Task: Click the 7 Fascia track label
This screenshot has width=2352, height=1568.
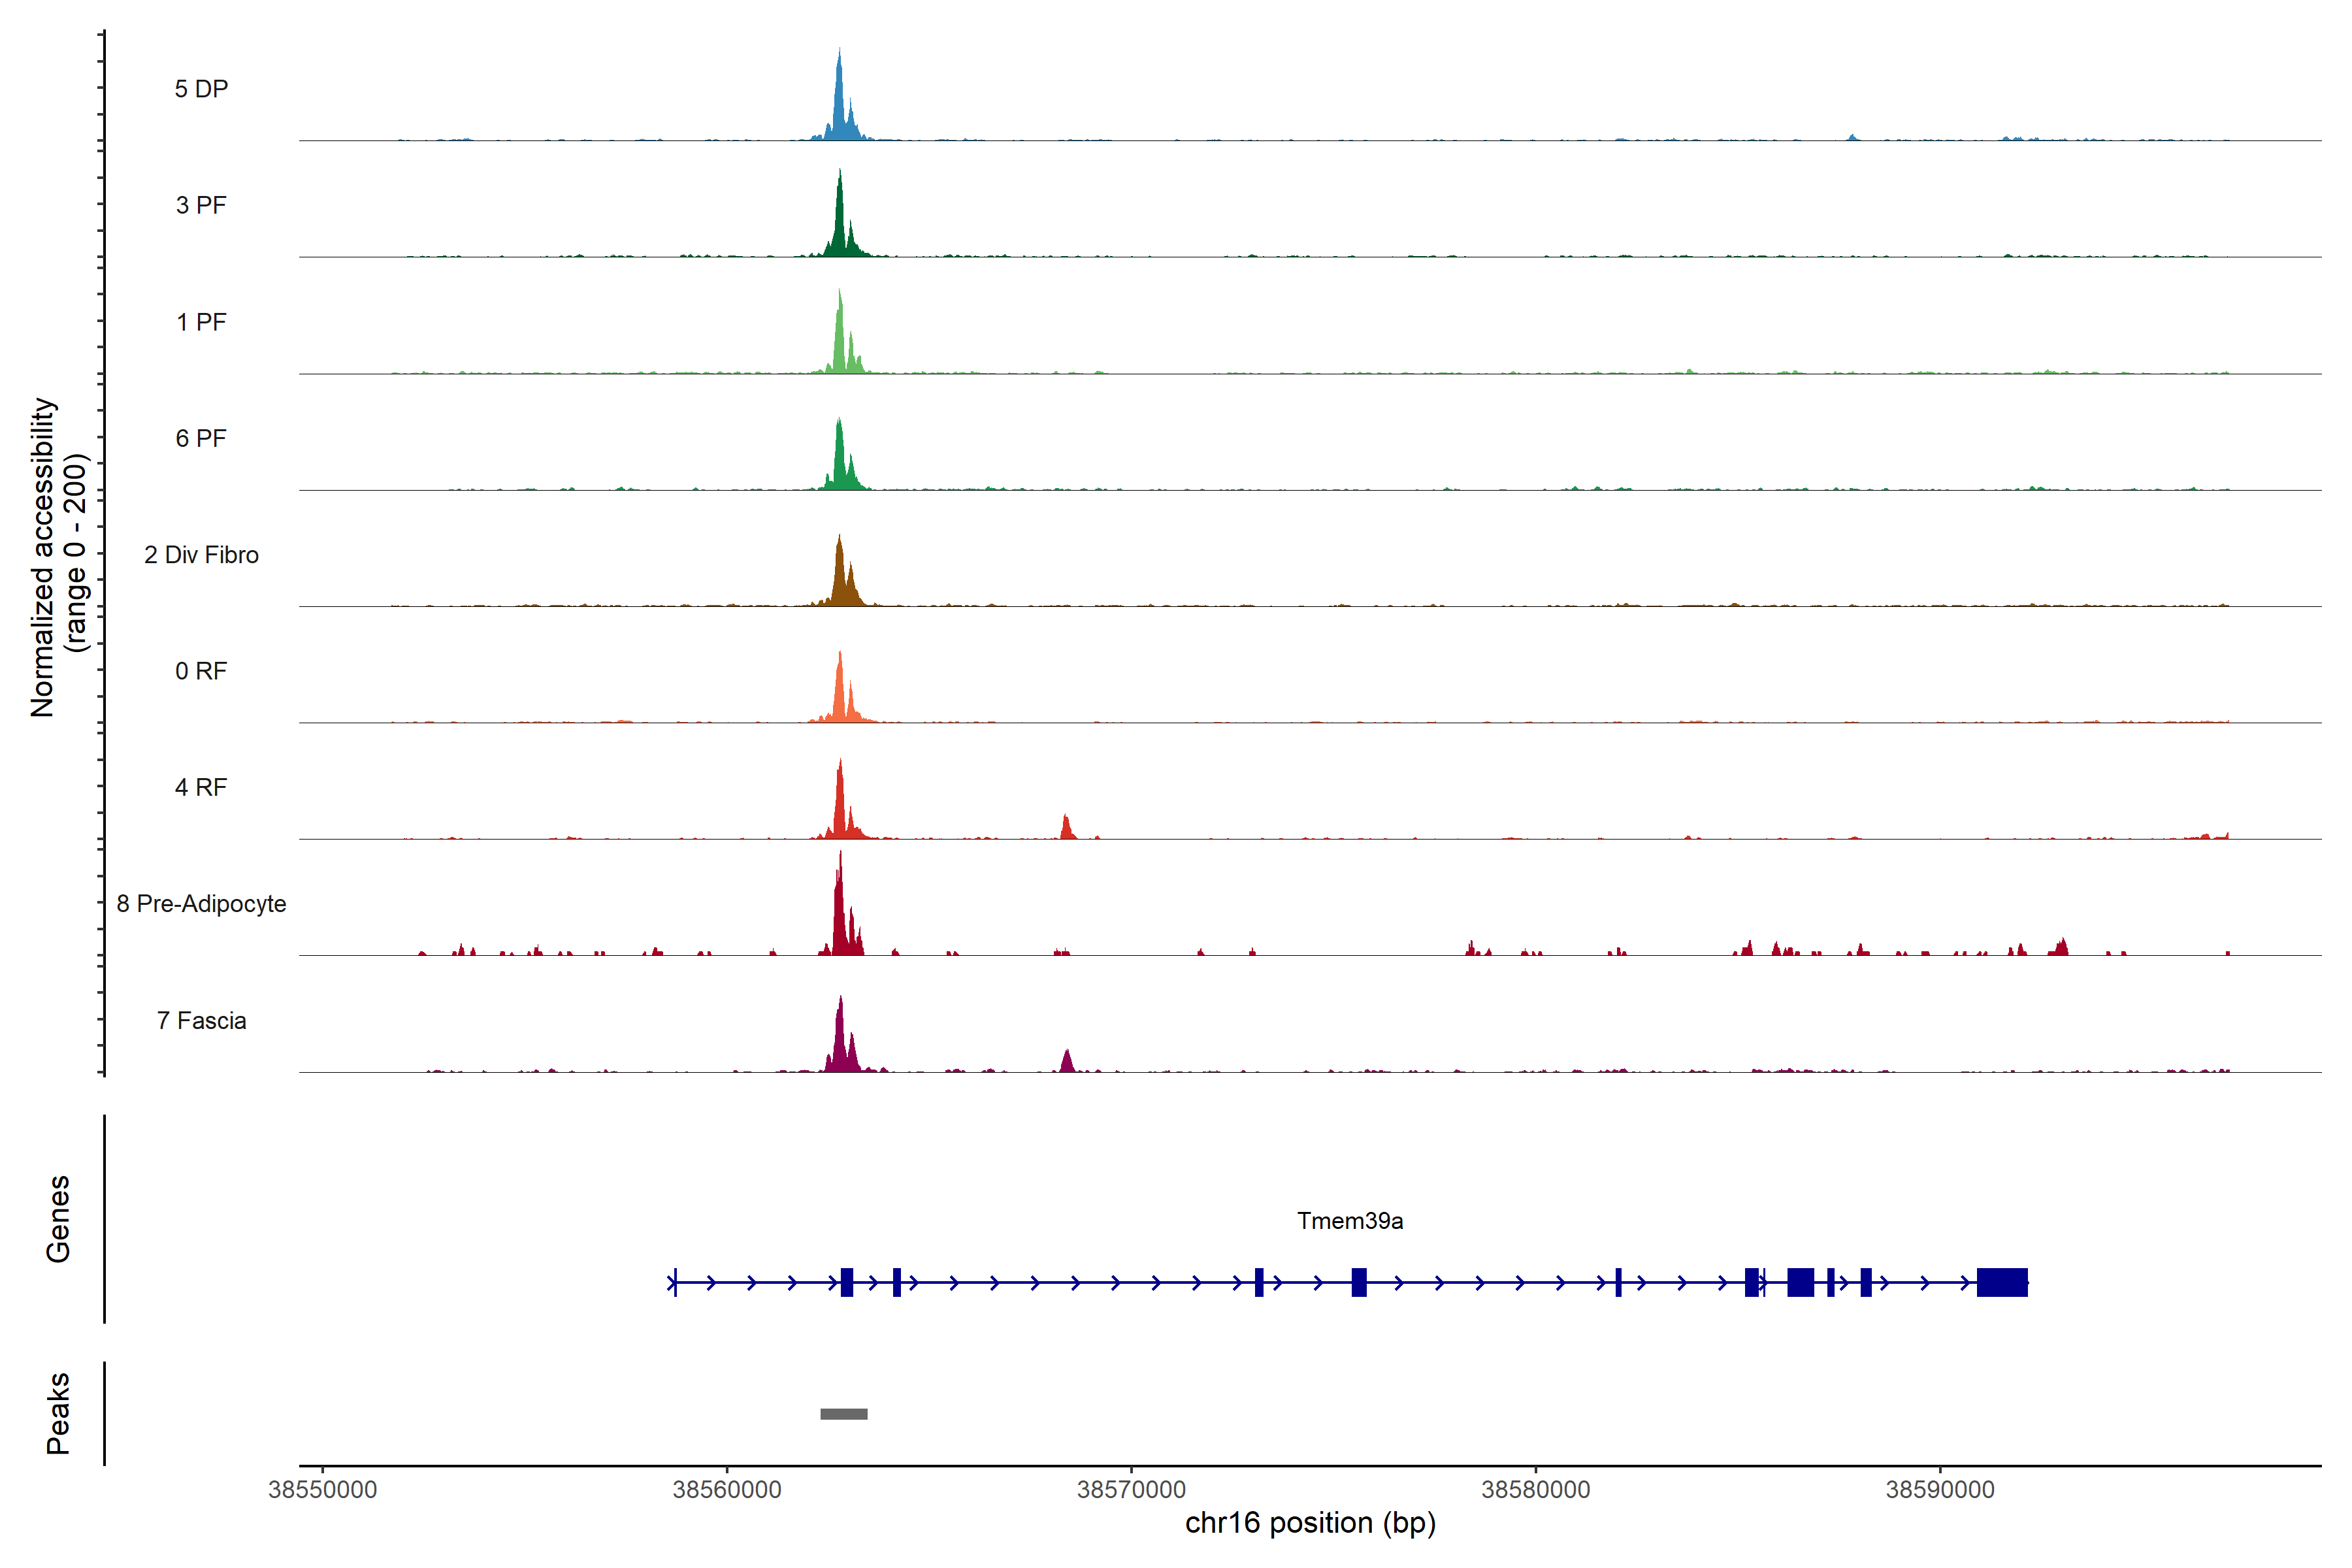Action: [x=201, y=1020]
